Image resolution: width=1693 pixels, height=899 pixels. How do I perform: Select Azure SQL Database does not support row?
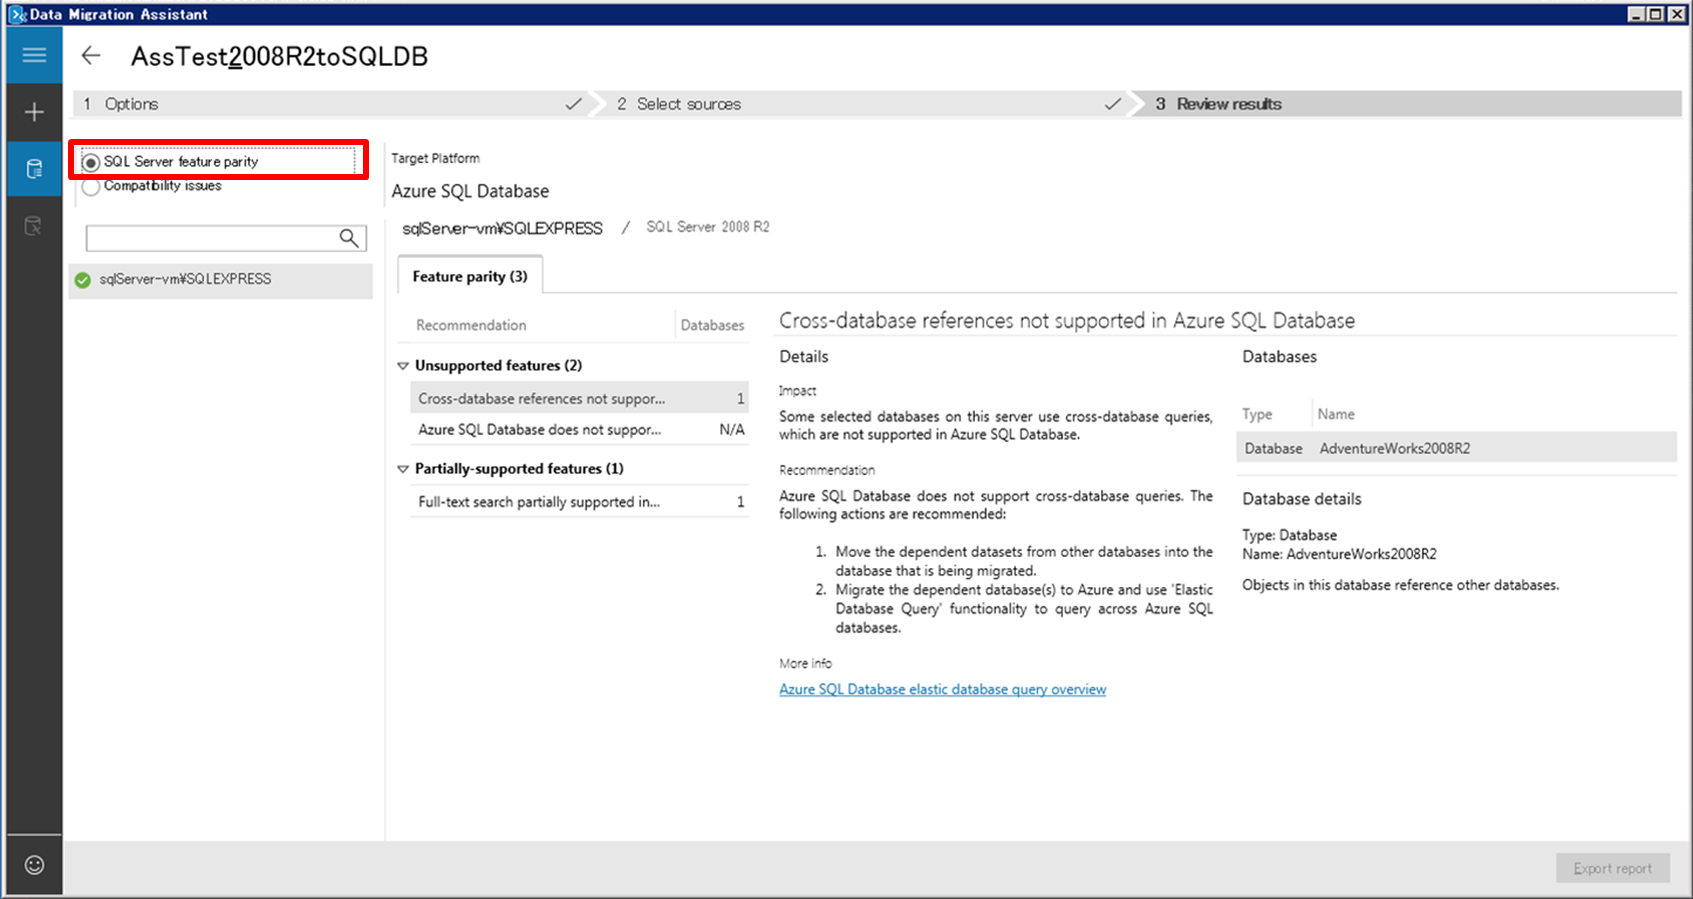click(580, 429)
